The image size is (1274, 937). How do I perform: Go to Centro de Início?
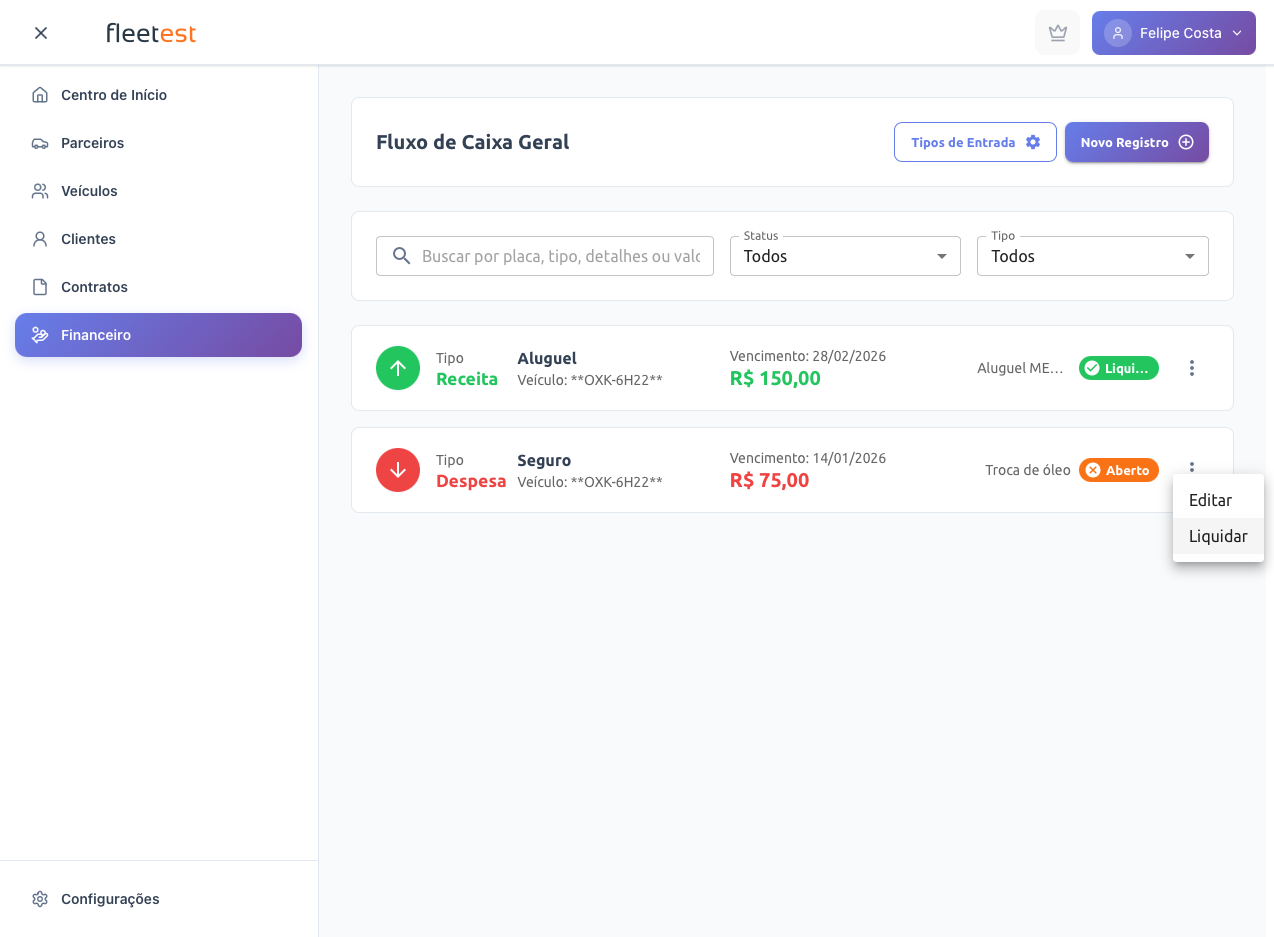point(113,95)
